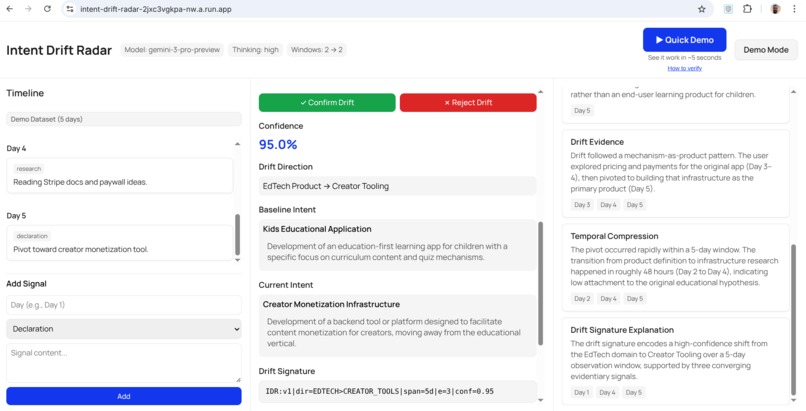Click Day 5 chip under Drift Evidence
The width and height of the screenshot is (806, 411).
click(x=634, y=204)
